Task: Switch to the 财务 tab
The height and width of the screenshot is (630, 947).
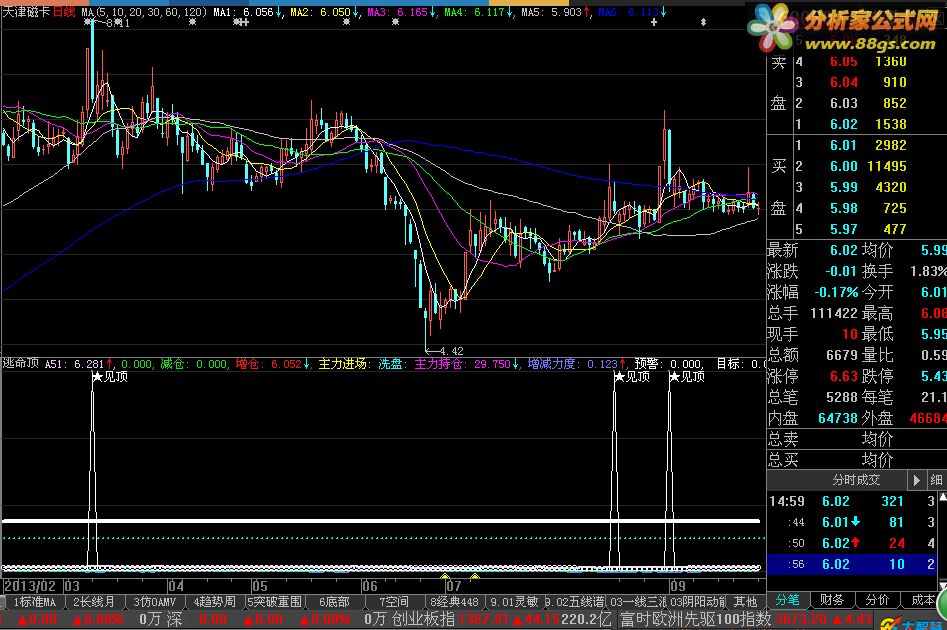Action: click(832, 600)
